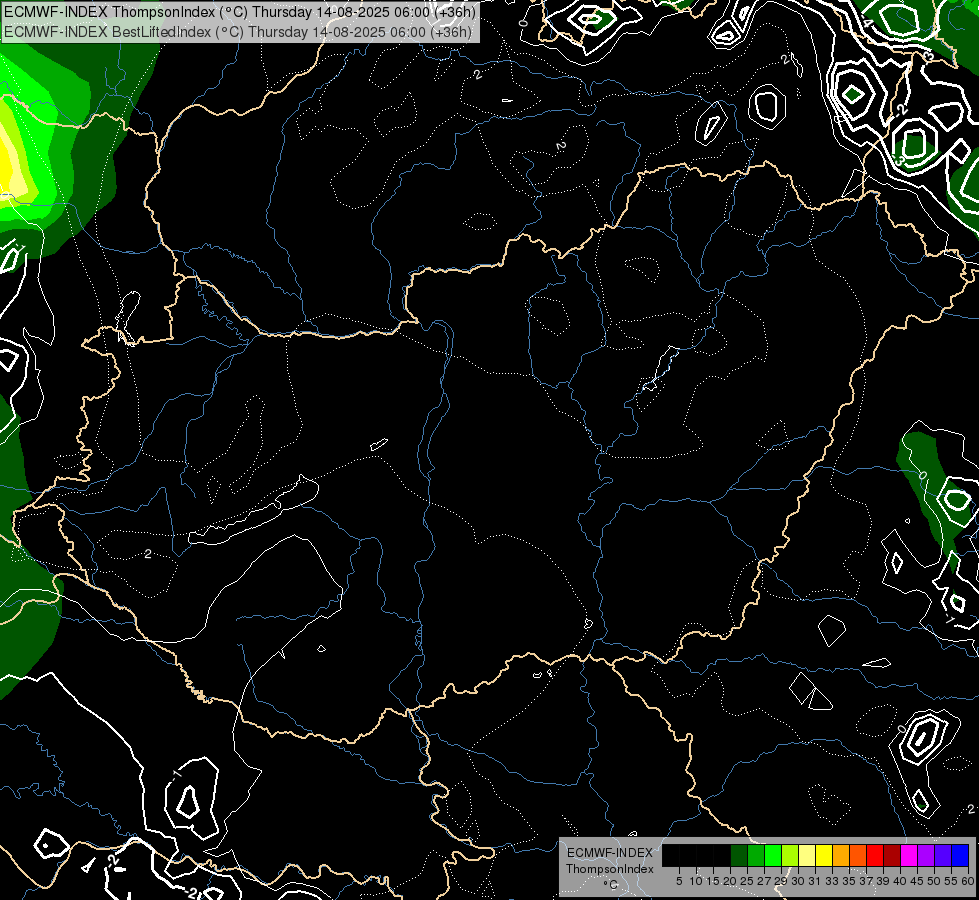The height and width of the screenshot is (900, 979).
Task: Click the legend label 'ThompsonIndex'
Action: [610, 869]
